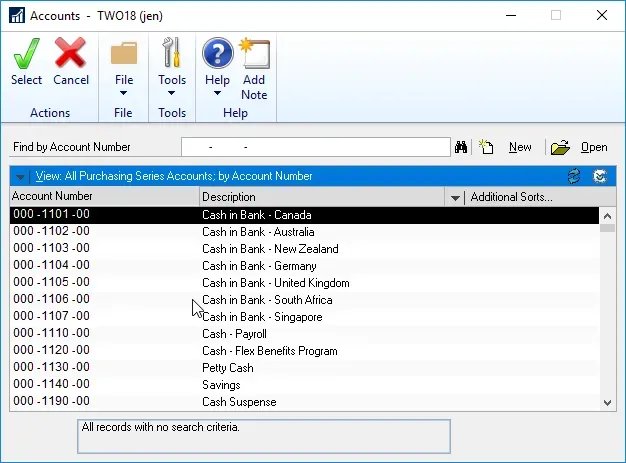626x463 pixels.
Task: Click the green Select checkmark icon
Action: click(26, 54)
